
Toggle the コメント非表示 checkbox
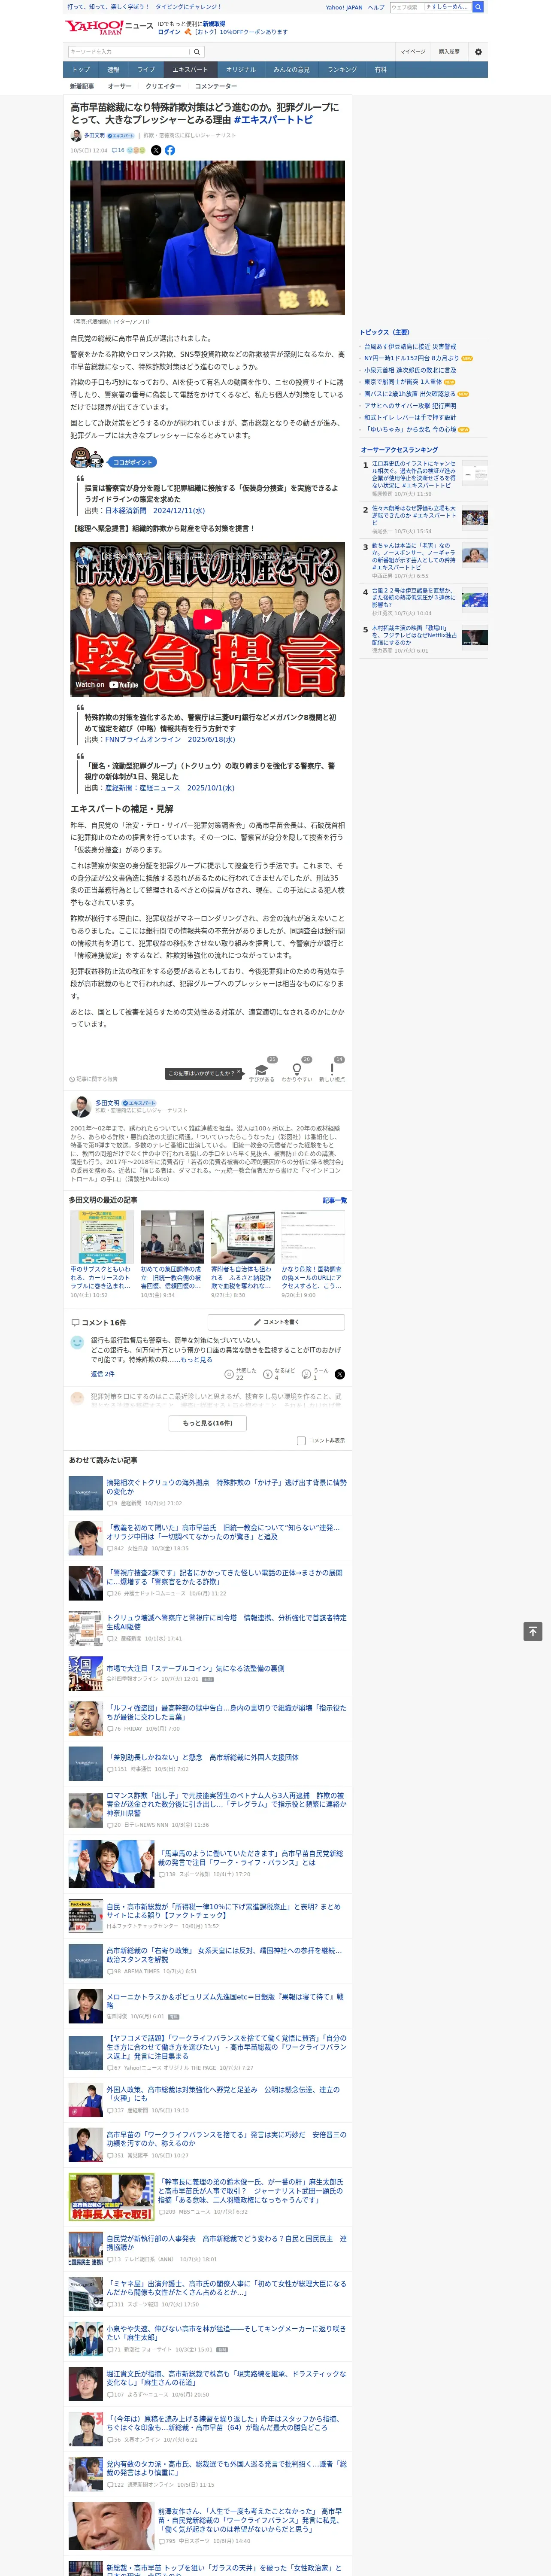tap(301, 1440)
